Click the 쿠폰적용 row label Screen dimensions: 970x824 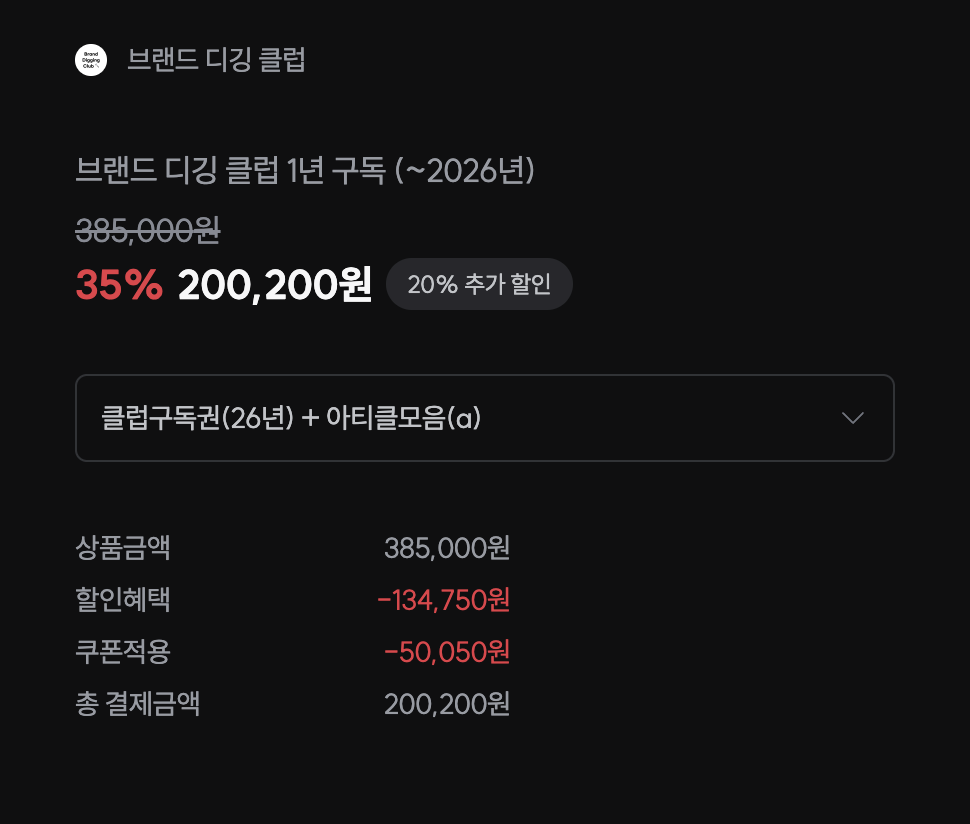pos(123,652)
